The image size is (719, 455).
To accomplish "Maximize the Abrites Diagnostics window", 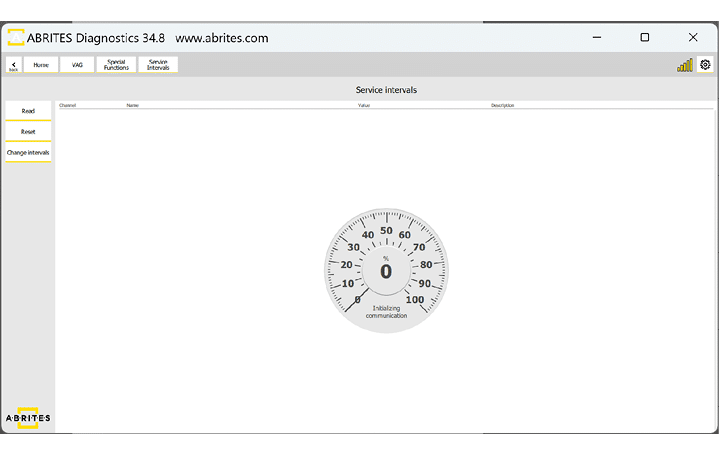I will point(645,37).
